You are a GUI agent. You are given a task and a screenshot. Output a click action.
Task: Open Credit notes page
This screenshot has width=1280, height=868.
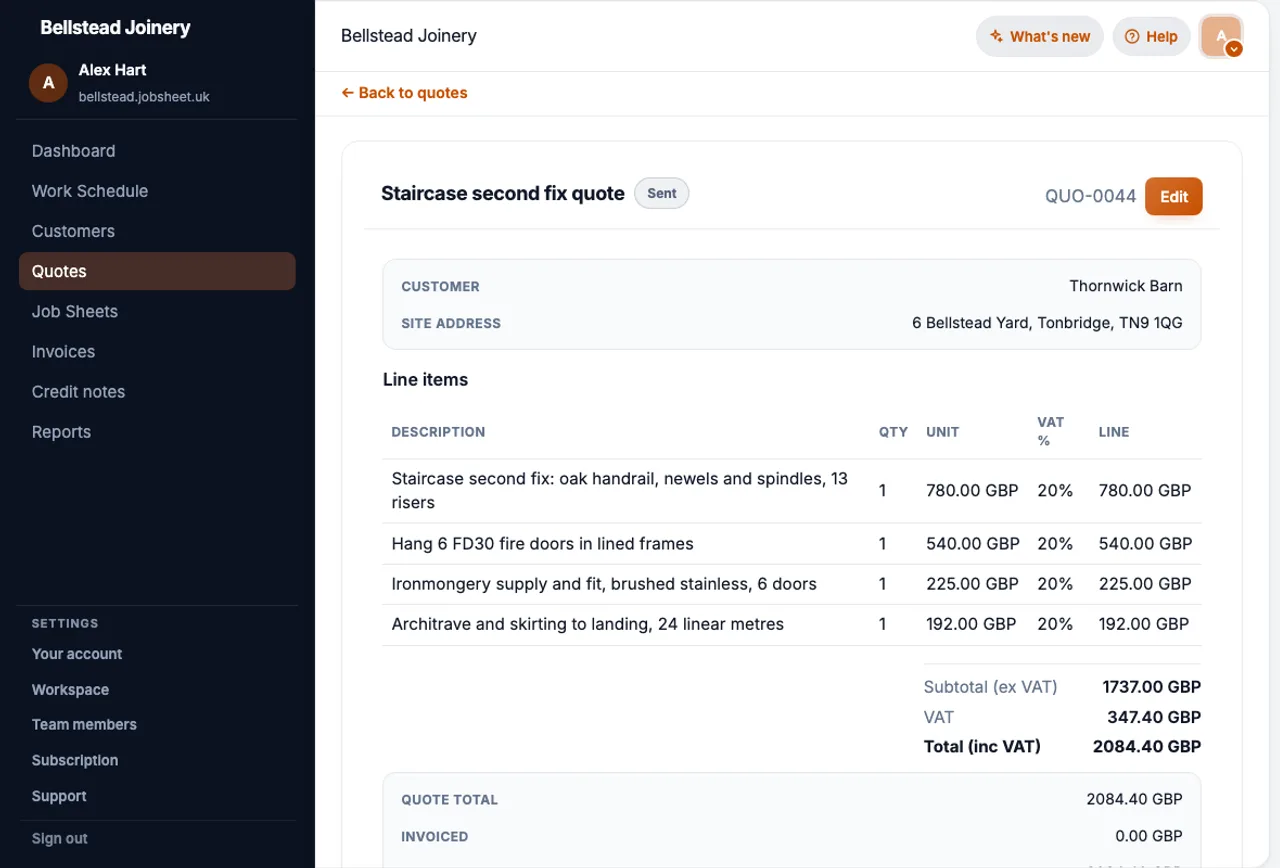pos(157,391)
